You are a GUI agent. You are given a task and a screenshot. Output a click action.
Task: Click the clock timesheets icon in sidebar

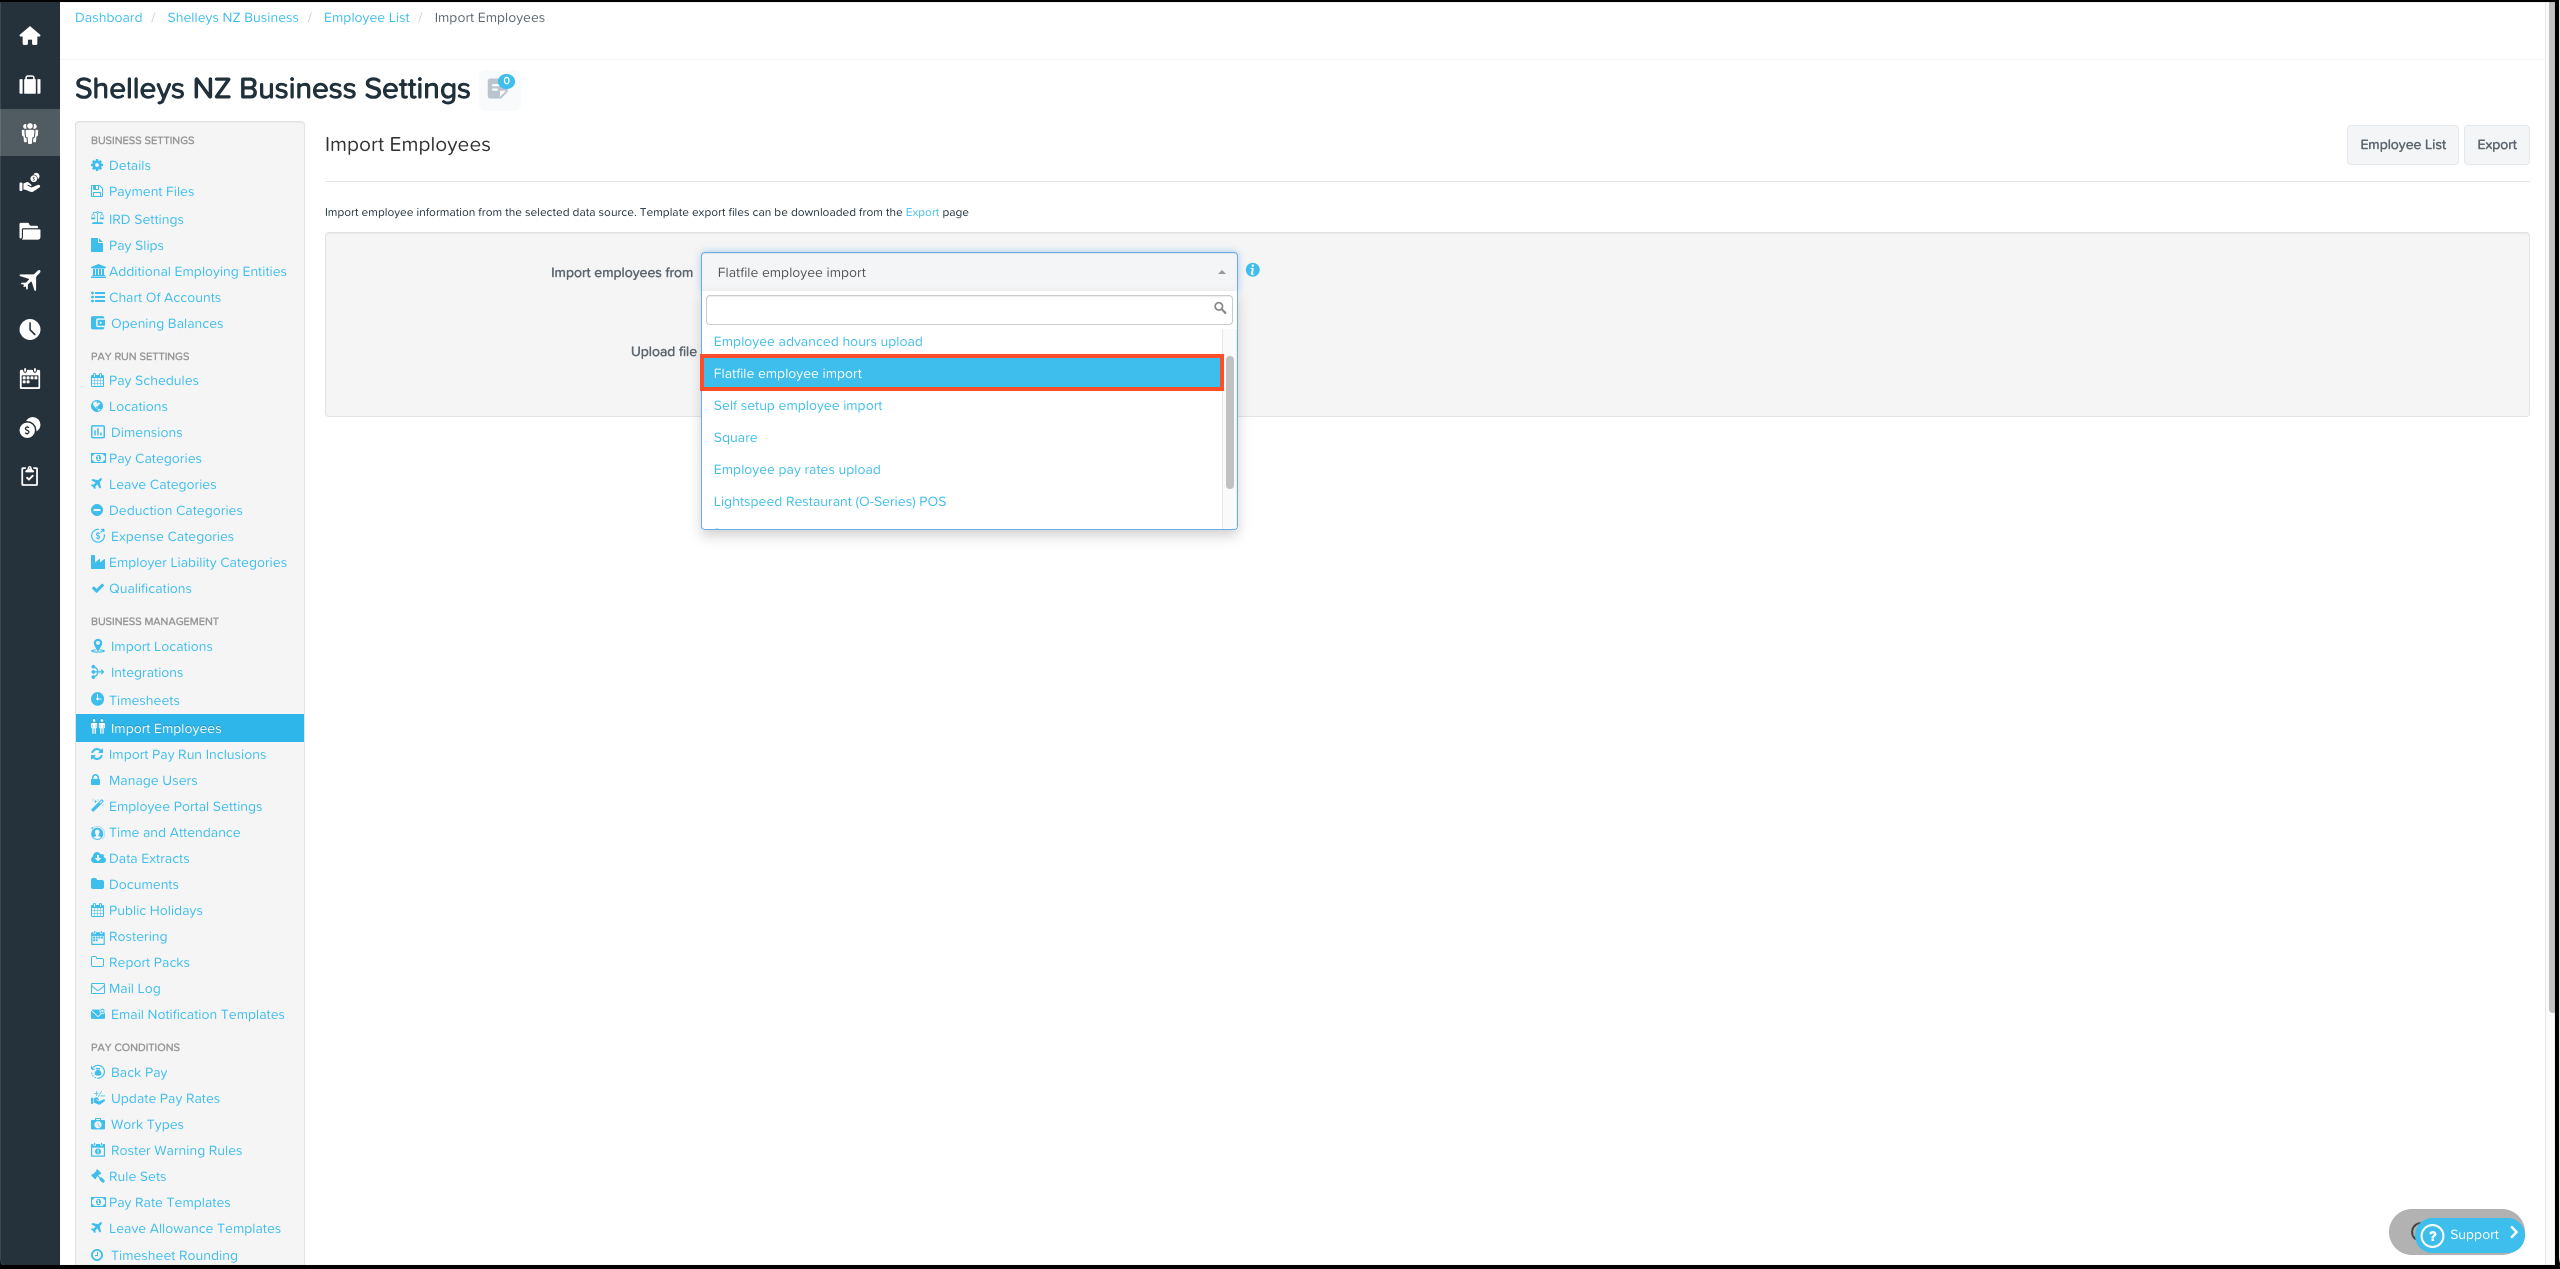click(x=30, y=329)
